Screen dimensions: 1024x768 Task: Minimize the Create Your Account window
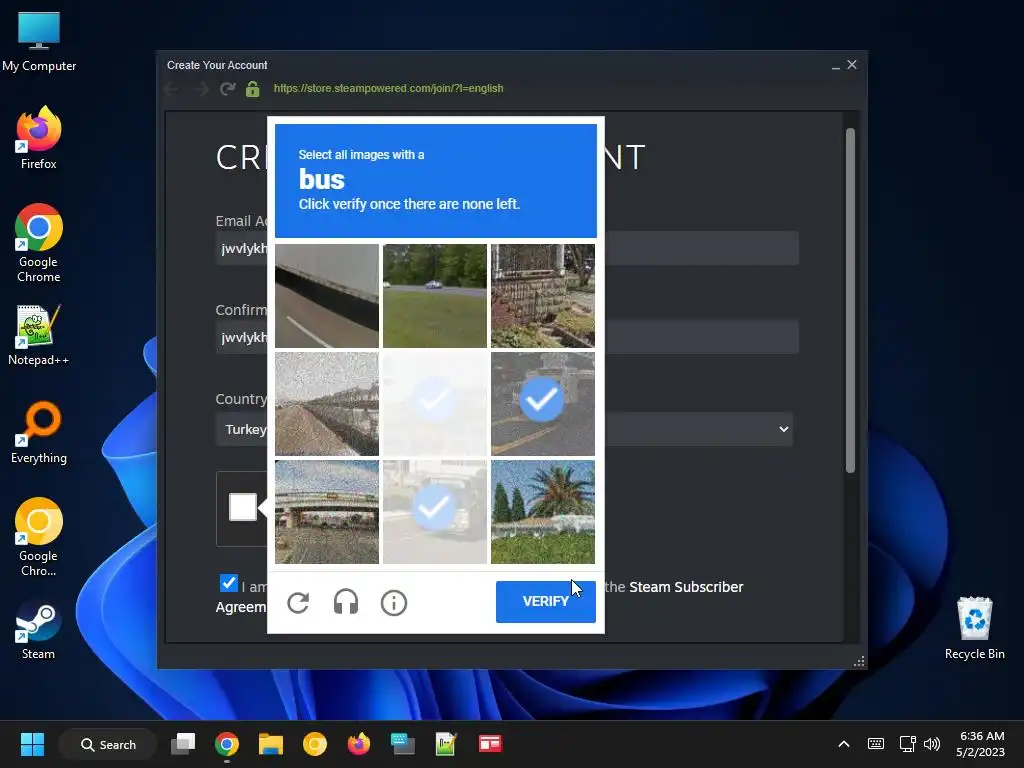tap(835, 65)
